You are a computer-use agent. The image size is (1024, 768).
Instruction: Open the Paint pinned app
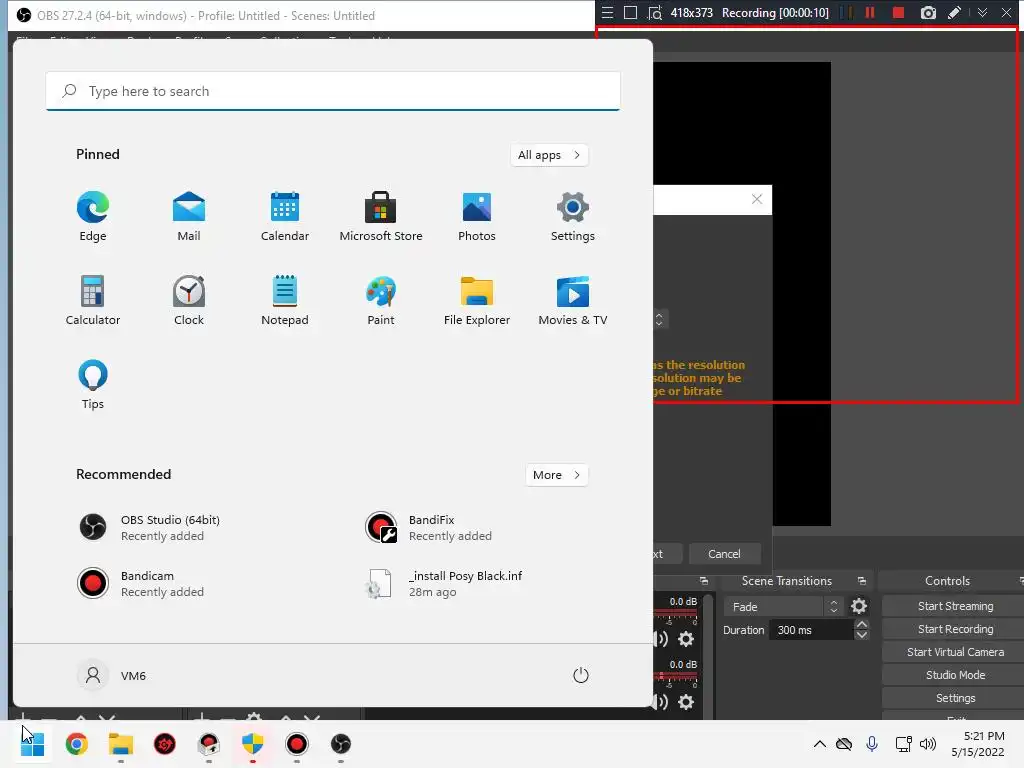click(381, 300)
